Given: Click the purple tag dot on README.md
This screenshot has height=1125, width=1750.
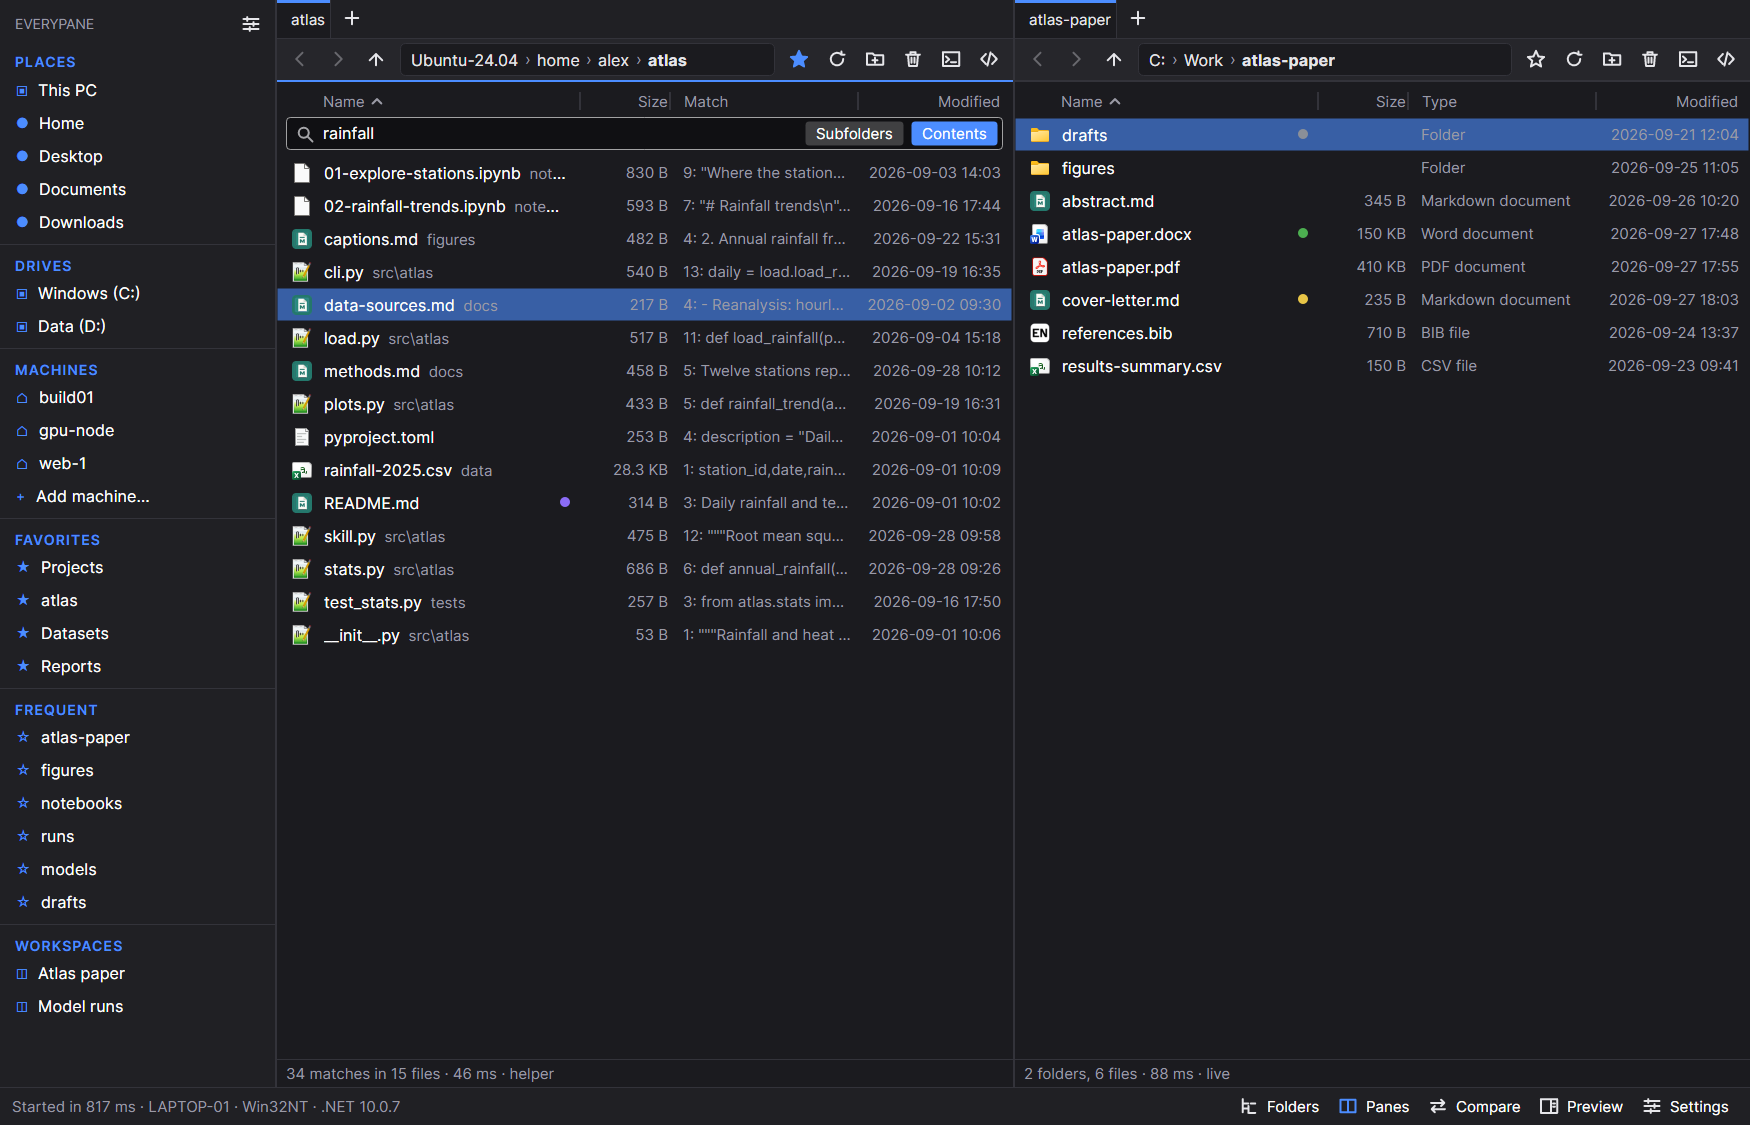Looking at the screenshot, I should (x=565, y=503).
